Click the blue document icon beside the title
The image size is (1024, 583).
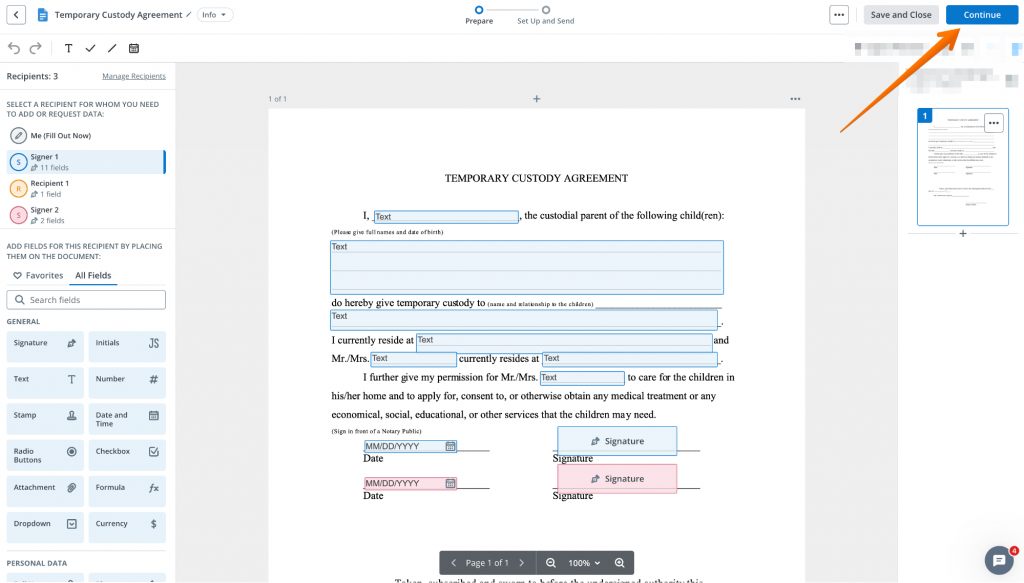coord(42,14)
